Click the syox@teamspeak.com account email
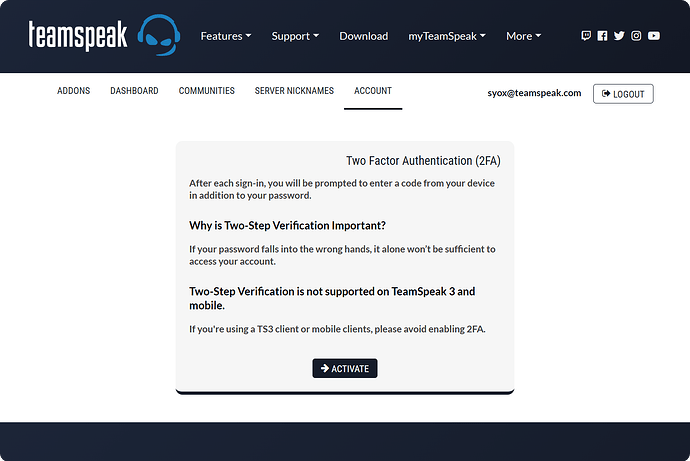This screenshot has width=690, height=461. pyautogui.click(x=533, y=93)
